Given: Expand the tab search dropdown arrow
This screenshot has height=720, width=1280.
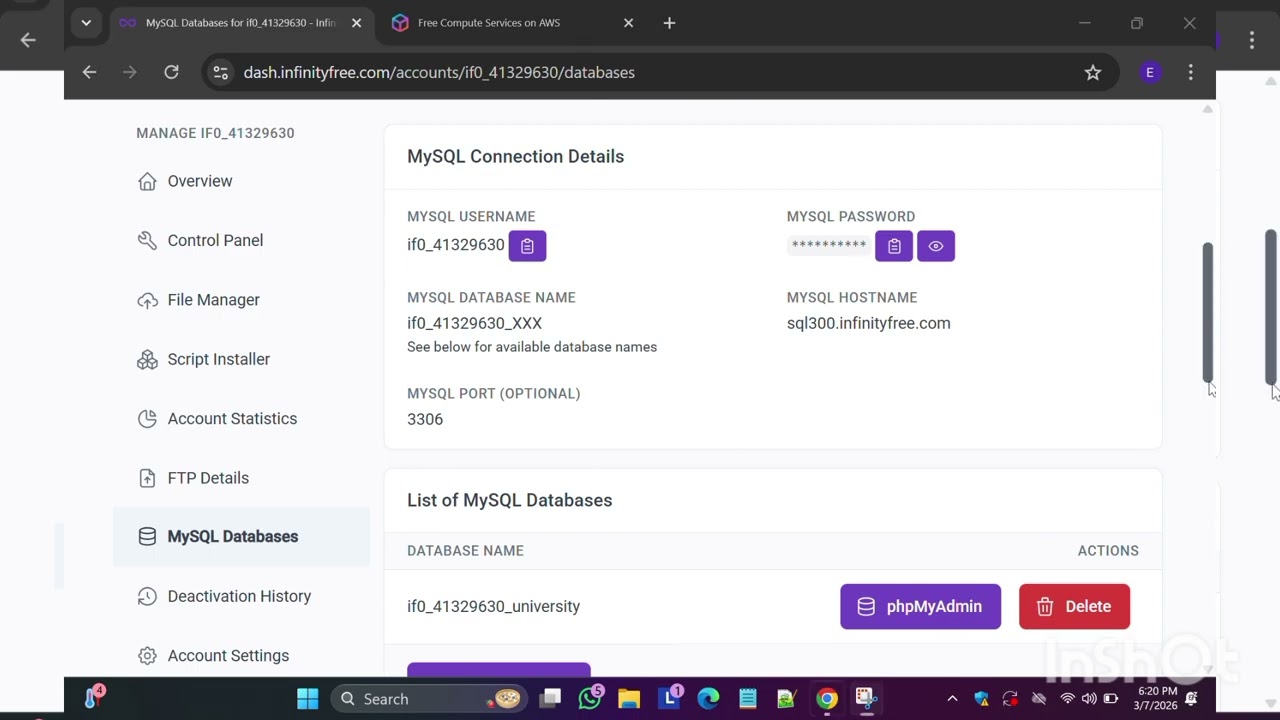Looking at the screenshot, I should coord(86,23).
